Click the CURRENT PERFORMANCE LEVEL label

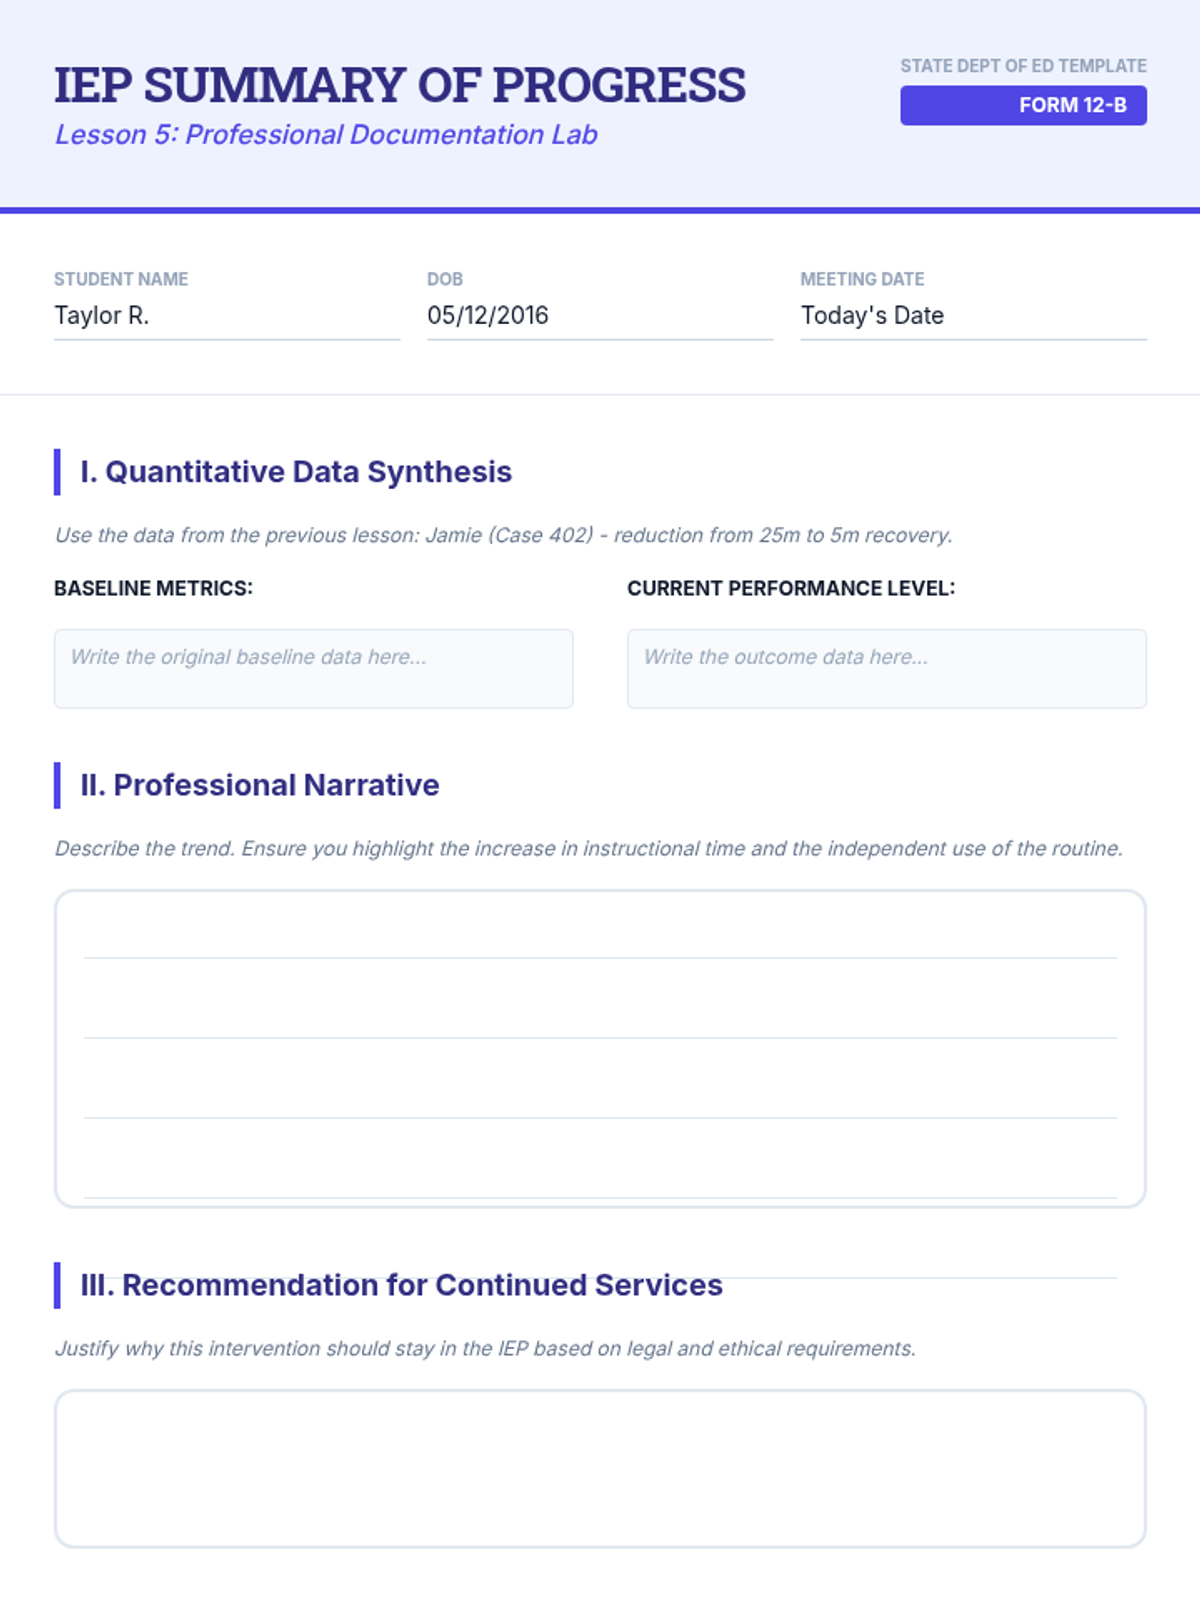pyautogui.click(x=791, y=588)
